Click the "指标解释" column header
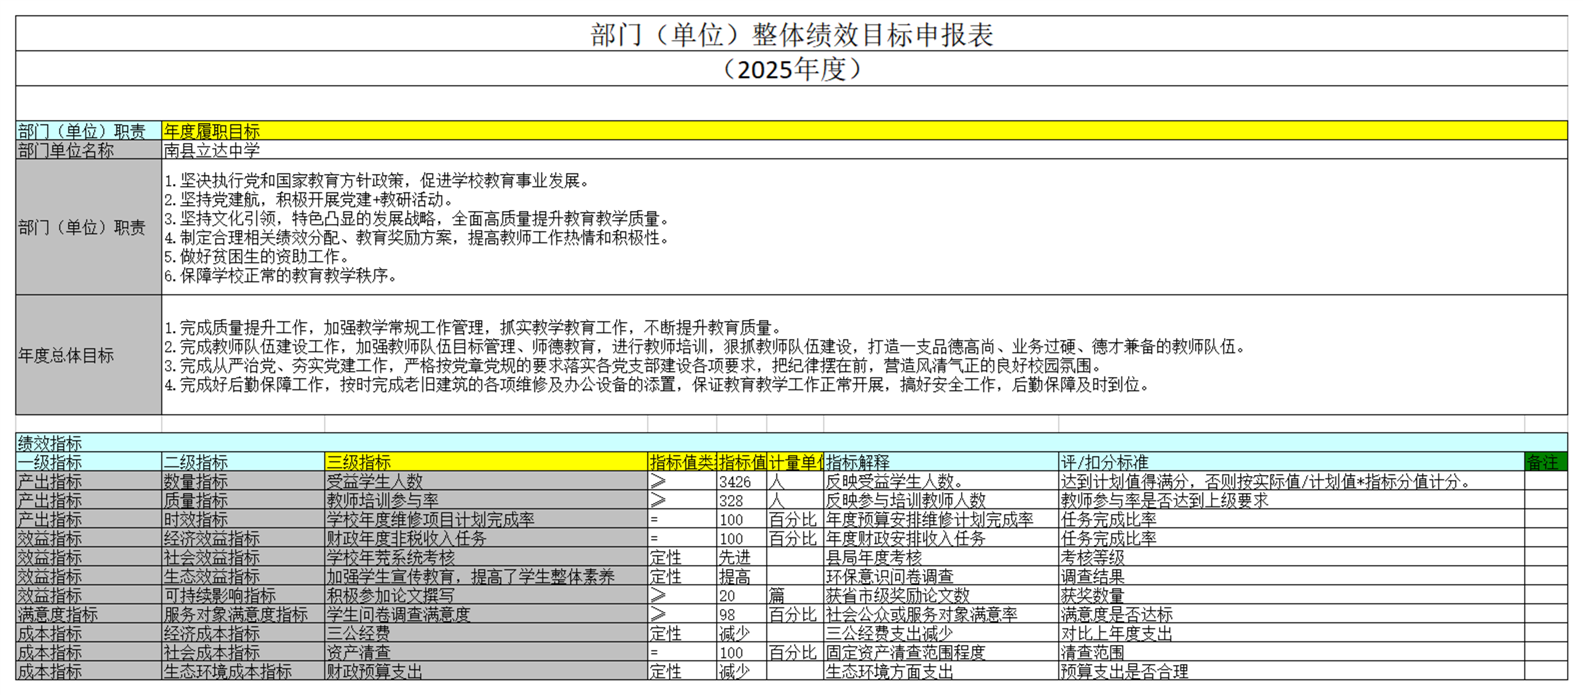Screen dimensions: 1583x695 941,462
